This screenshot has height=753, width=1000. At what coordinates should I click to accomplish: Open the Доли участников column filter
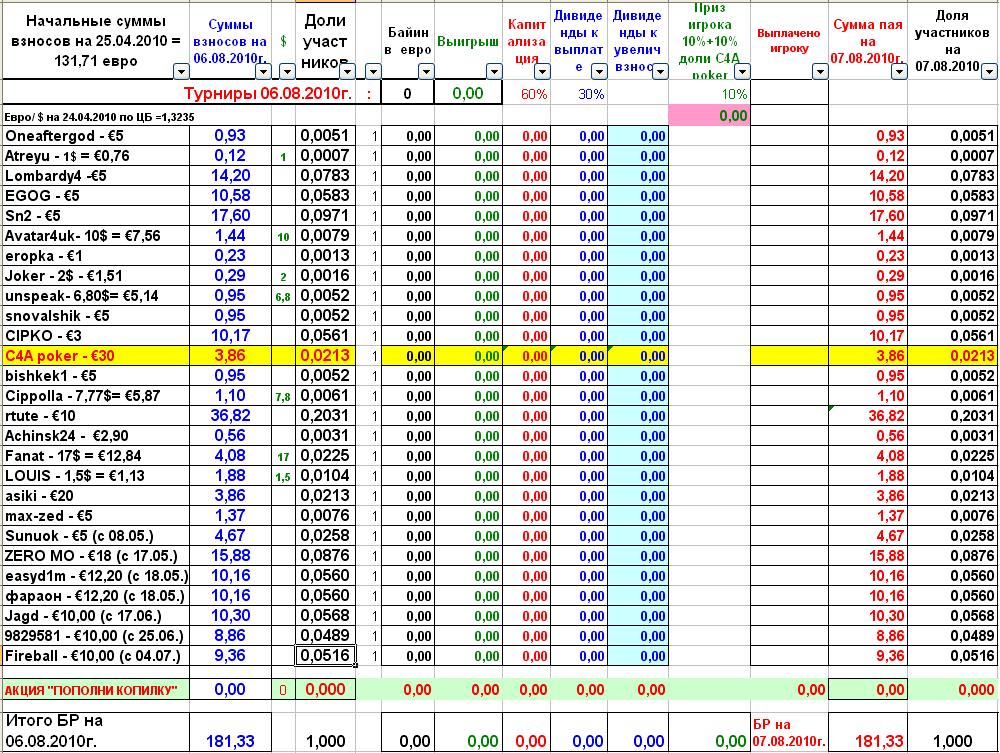pos(348,71)
